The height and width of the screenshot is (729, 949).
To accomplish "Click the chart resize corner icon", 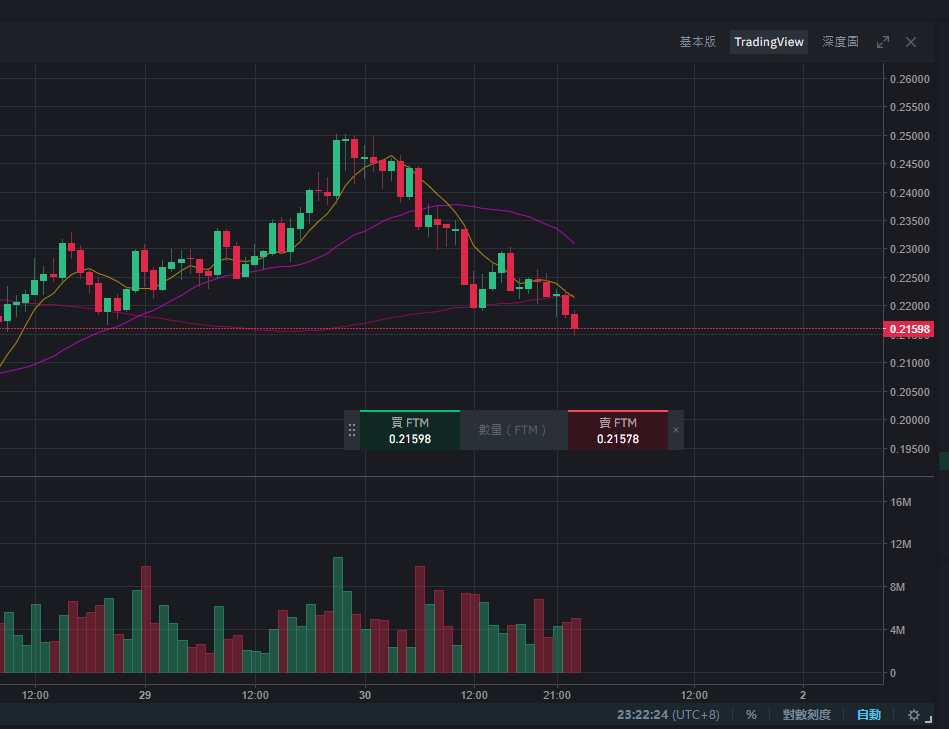I will tap(929, 719).
